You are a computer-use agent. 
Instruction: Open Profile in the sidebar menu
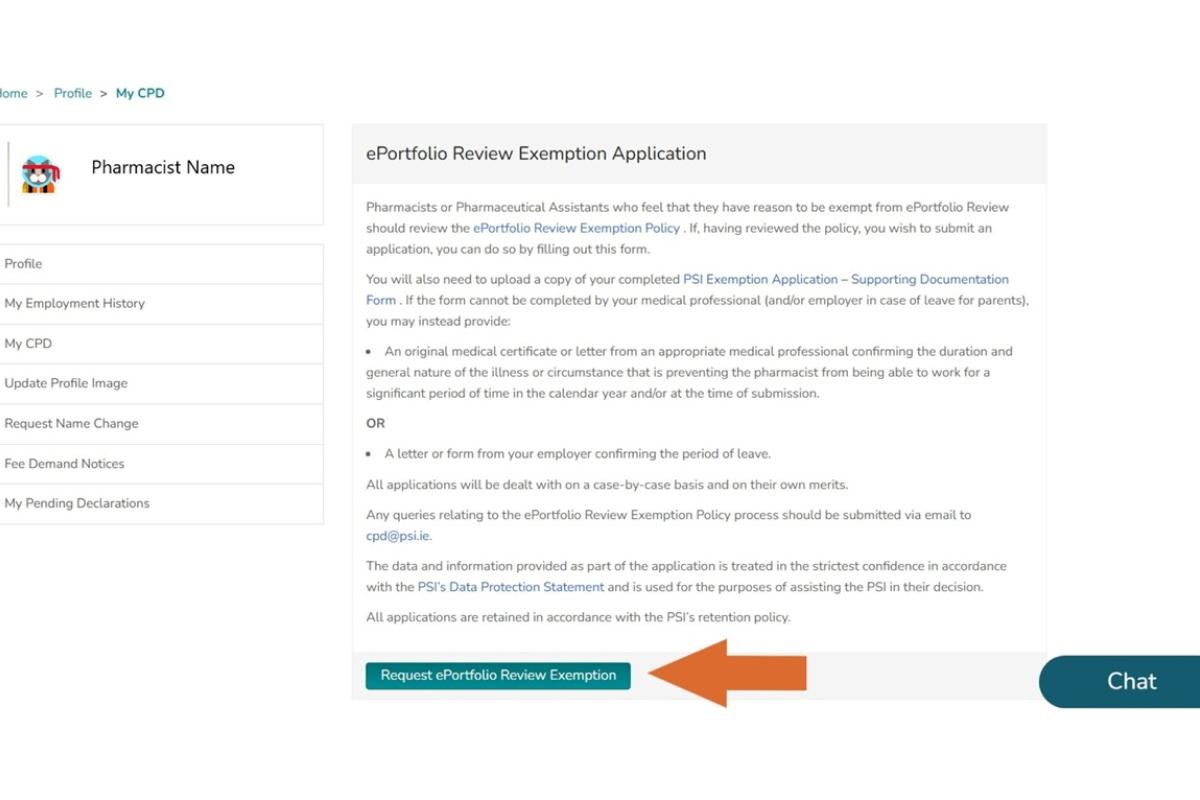click(x=161, y=264)
